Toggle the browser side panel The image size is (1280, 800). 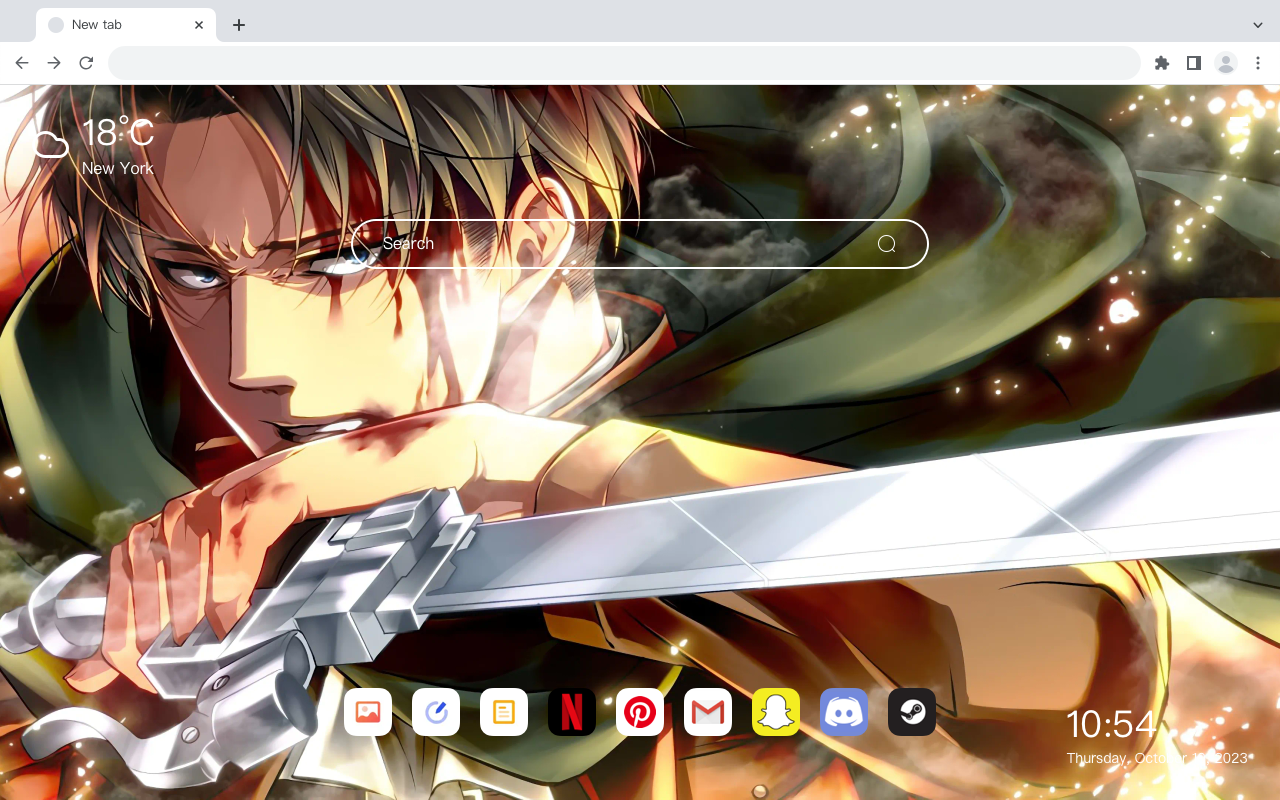pos(1193,63)
